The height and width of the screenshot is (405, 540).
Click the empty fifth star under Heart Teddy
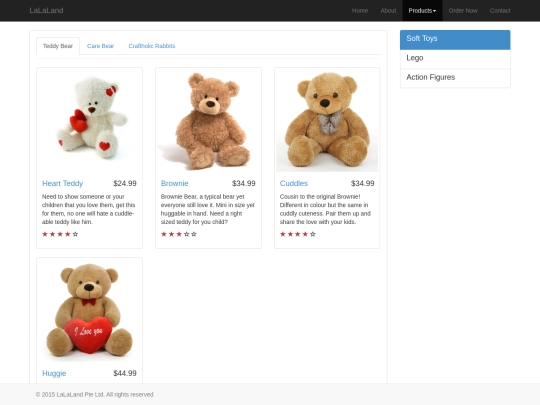pyautogui.click(x=75, y=234)
